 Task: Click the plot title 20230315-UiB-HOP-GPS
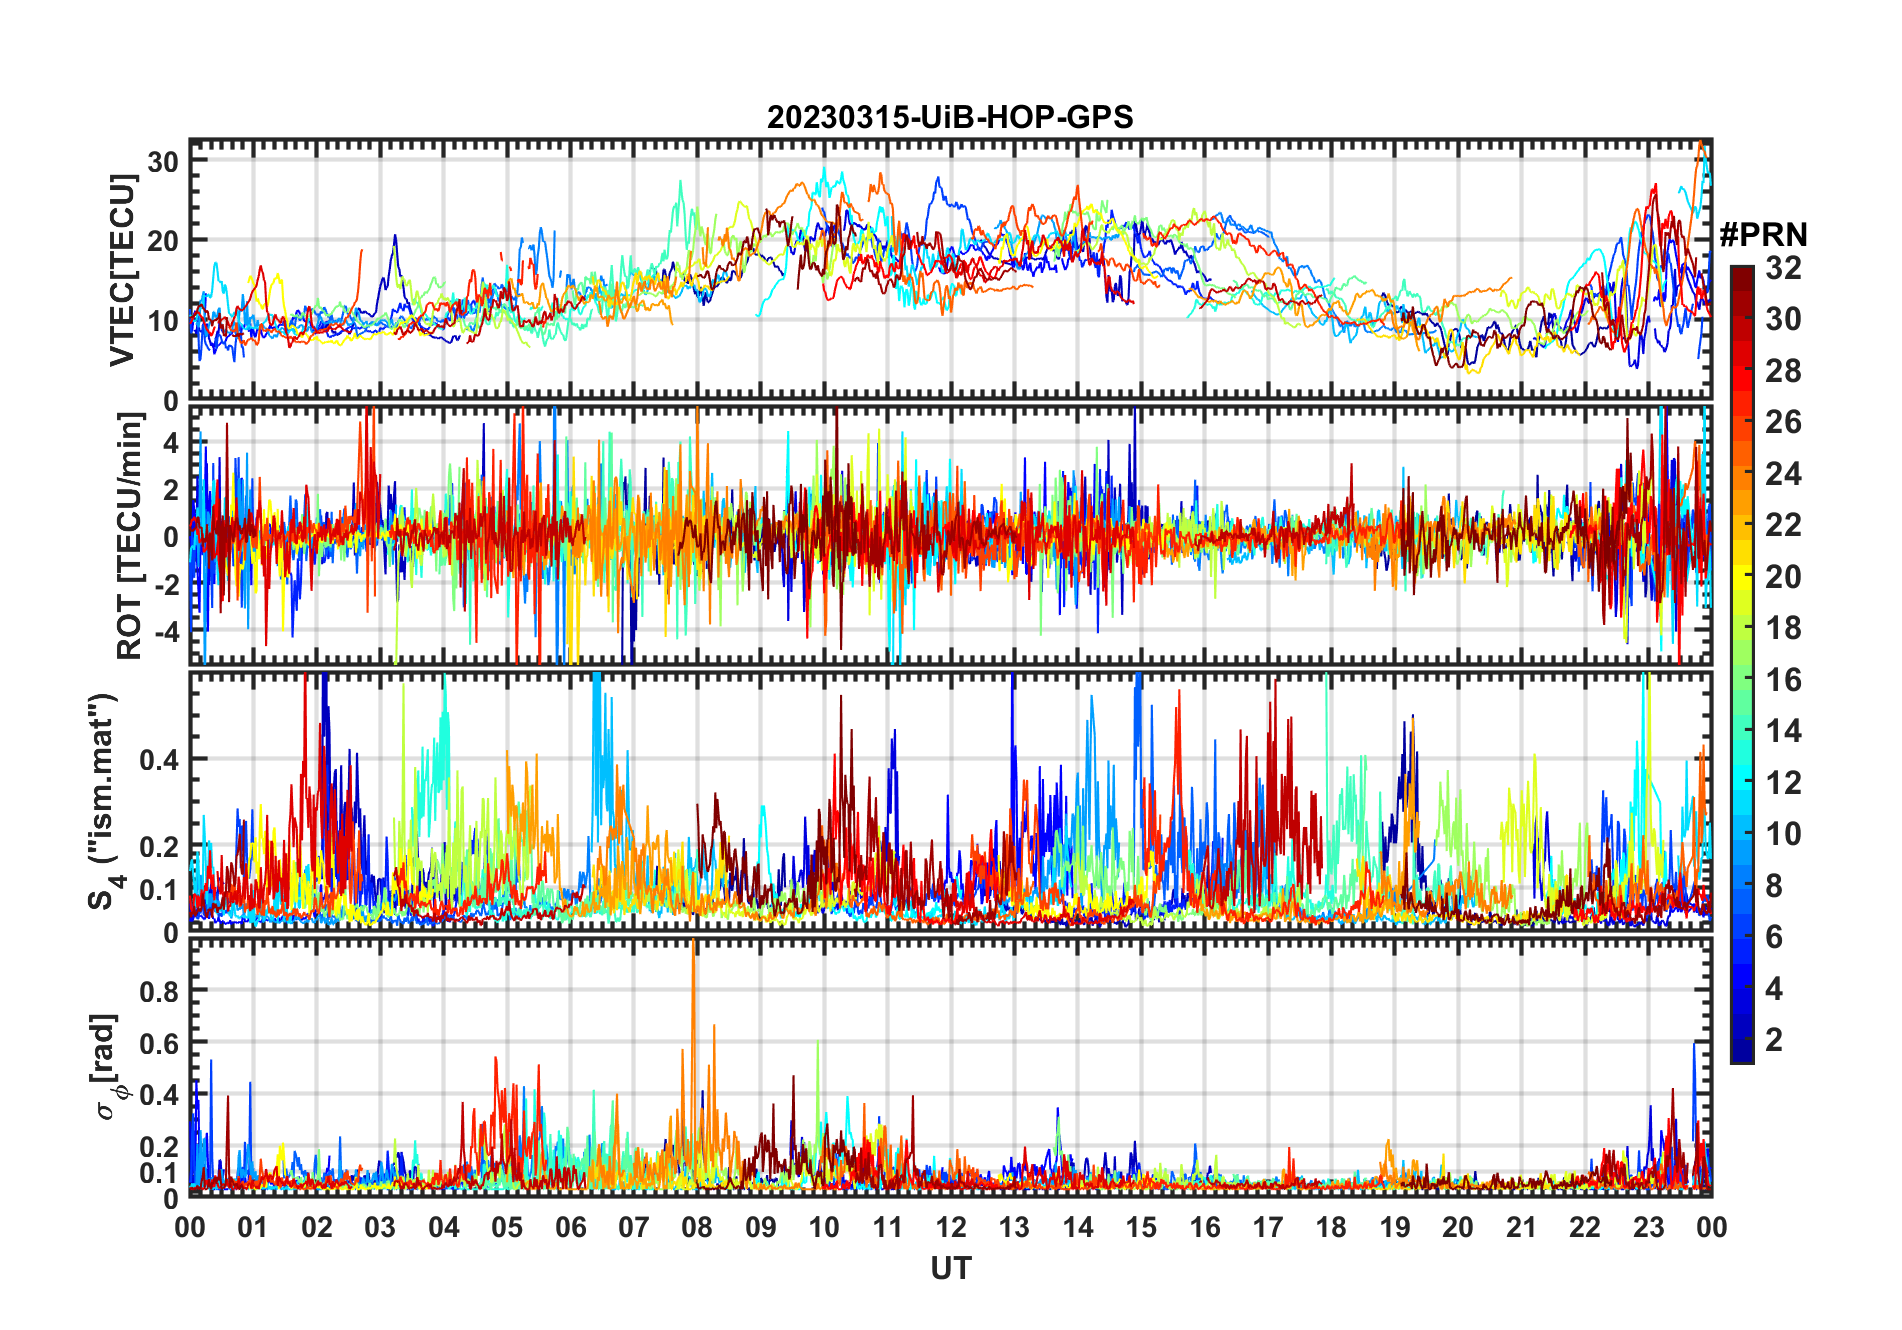click(x=950, y=117)
